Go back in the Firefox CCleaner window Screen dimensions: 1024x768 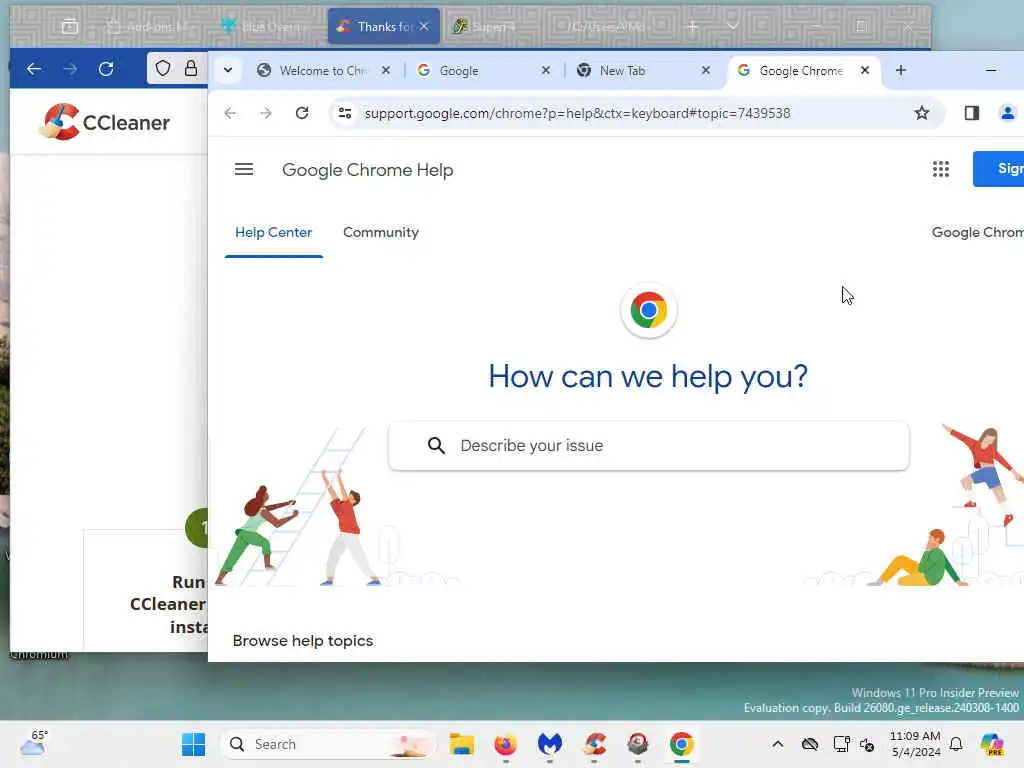click(34, 68)
